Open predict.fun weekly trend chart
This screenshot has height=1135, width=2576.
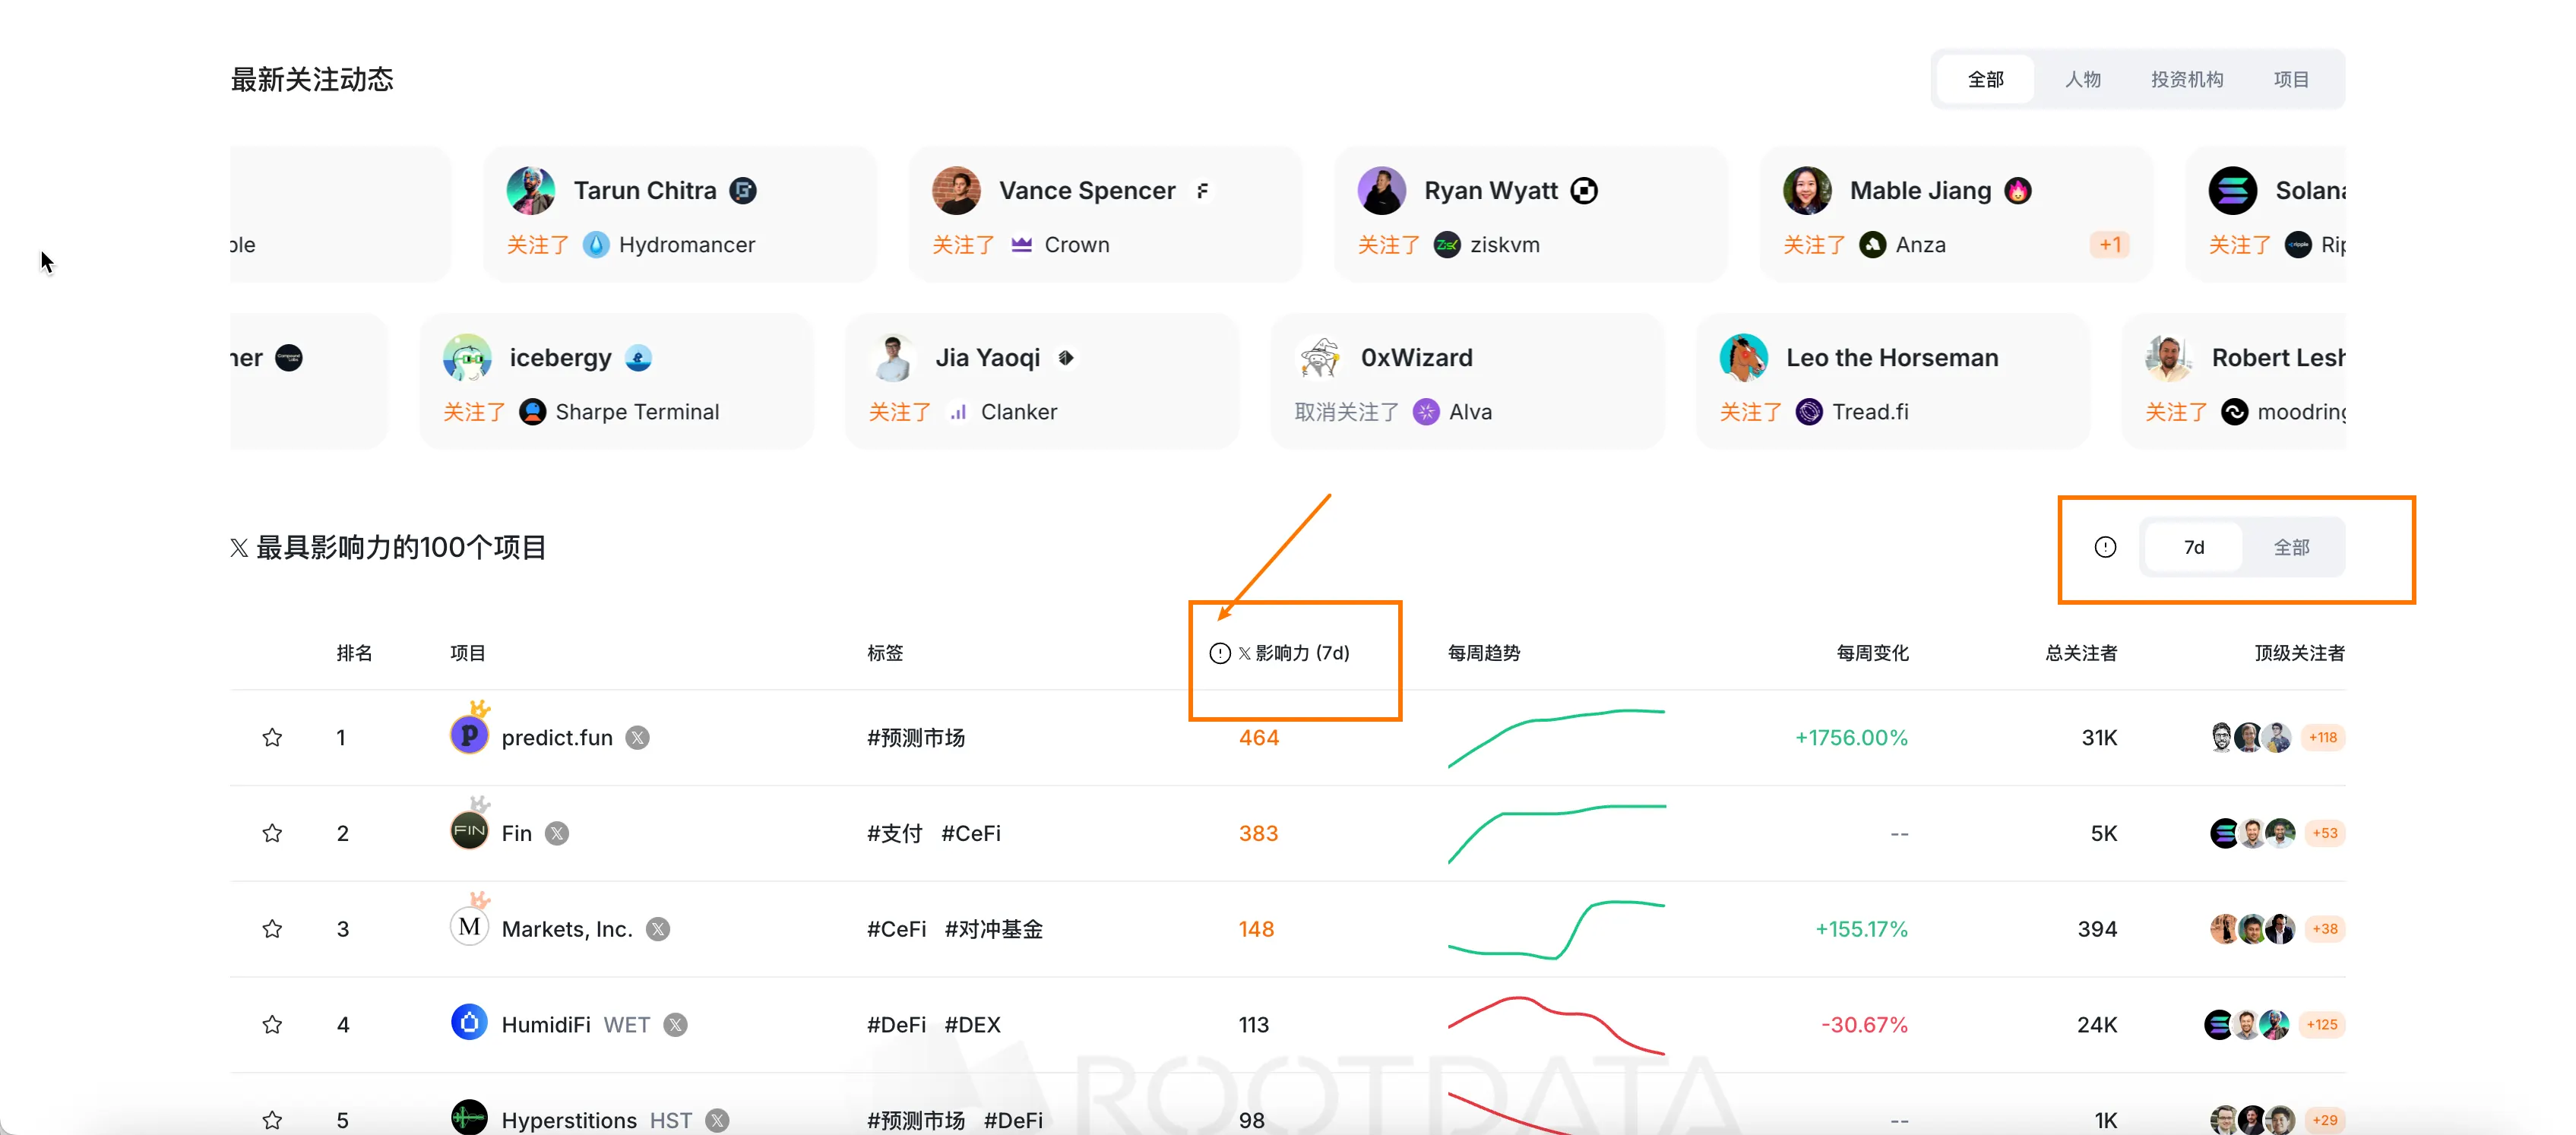click(x=1556, y=737)
